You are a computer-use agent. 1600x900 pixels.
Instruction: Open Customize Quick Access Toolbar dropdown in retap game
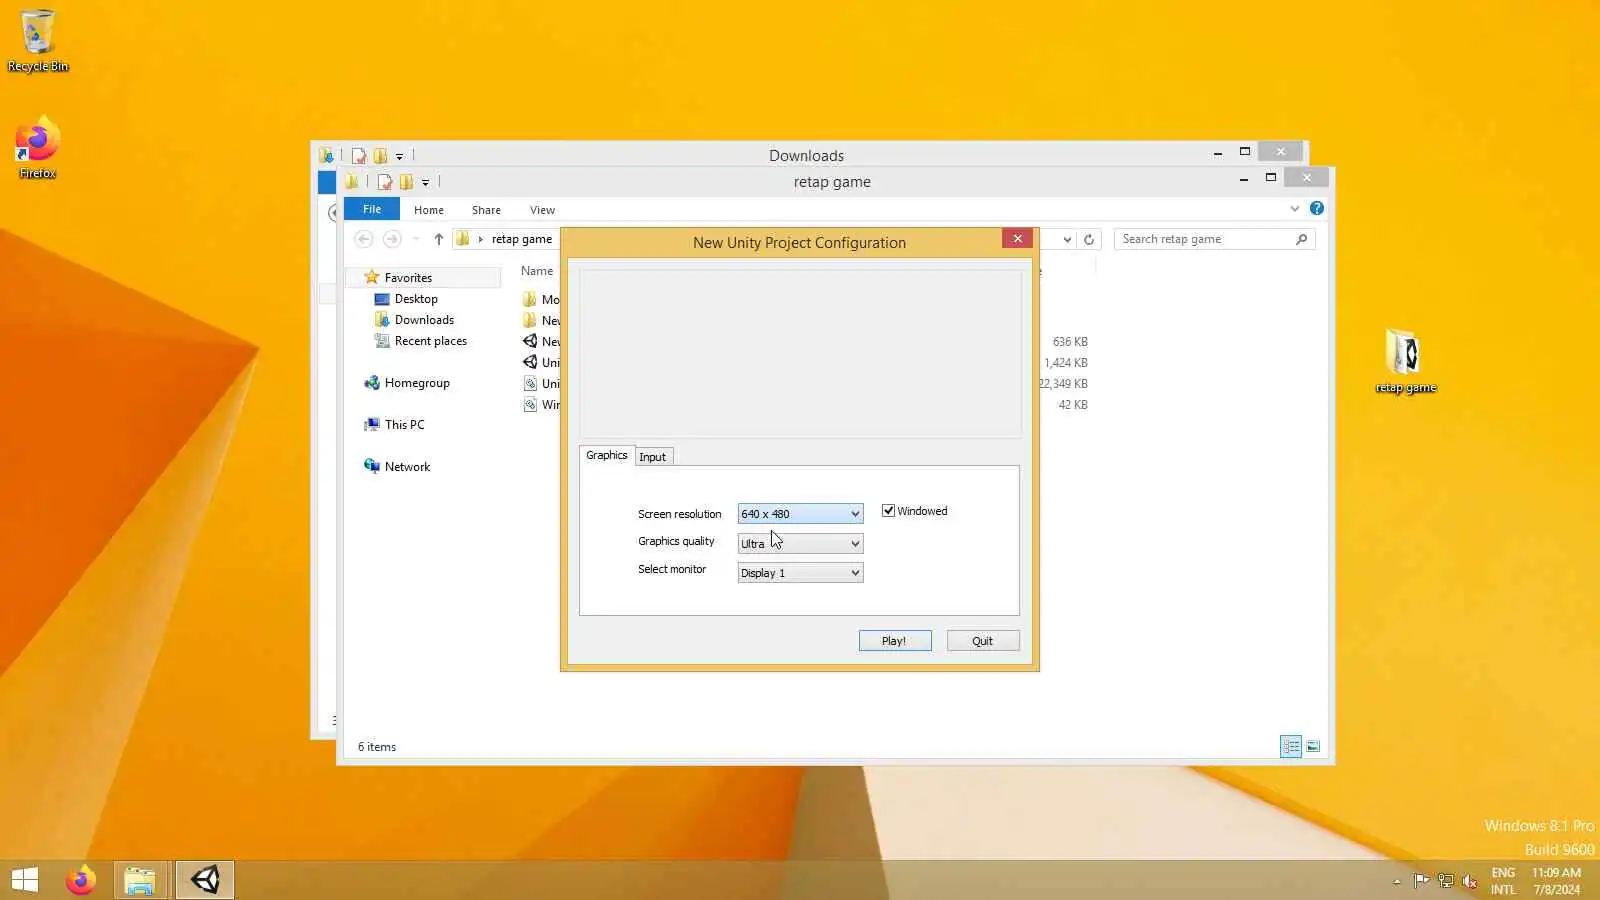pyautogui.click(x=425, y=182)
